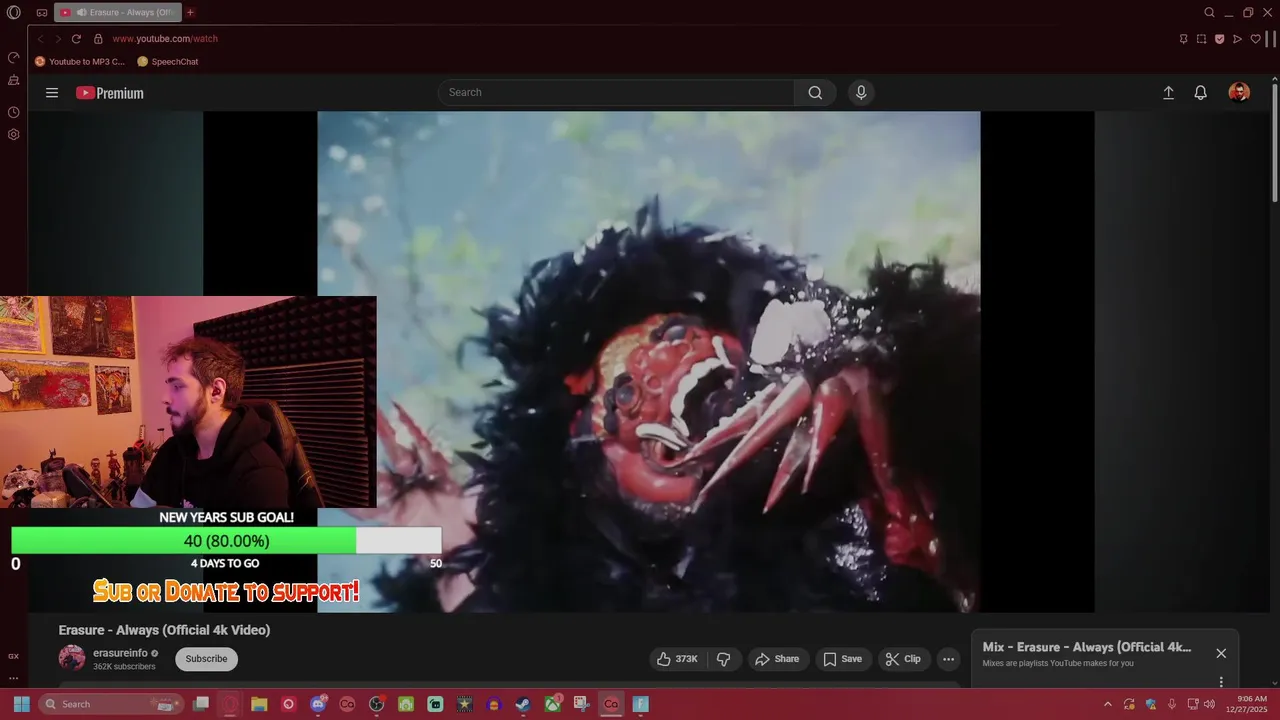Open the Windows Start menu
This screenshot has height=720, width=1280.
[x=21, y=704]
